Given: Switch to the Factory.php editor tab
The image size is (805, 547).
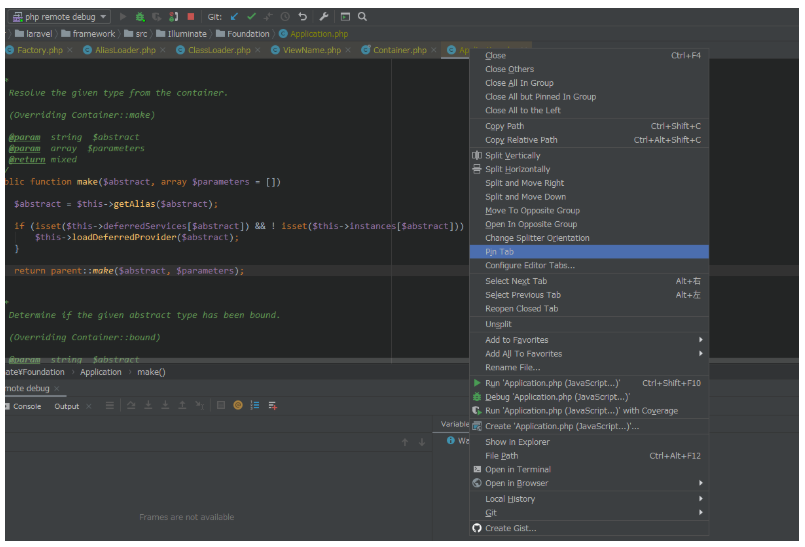Looking at the screenshot, I should [x=40, y=50].
